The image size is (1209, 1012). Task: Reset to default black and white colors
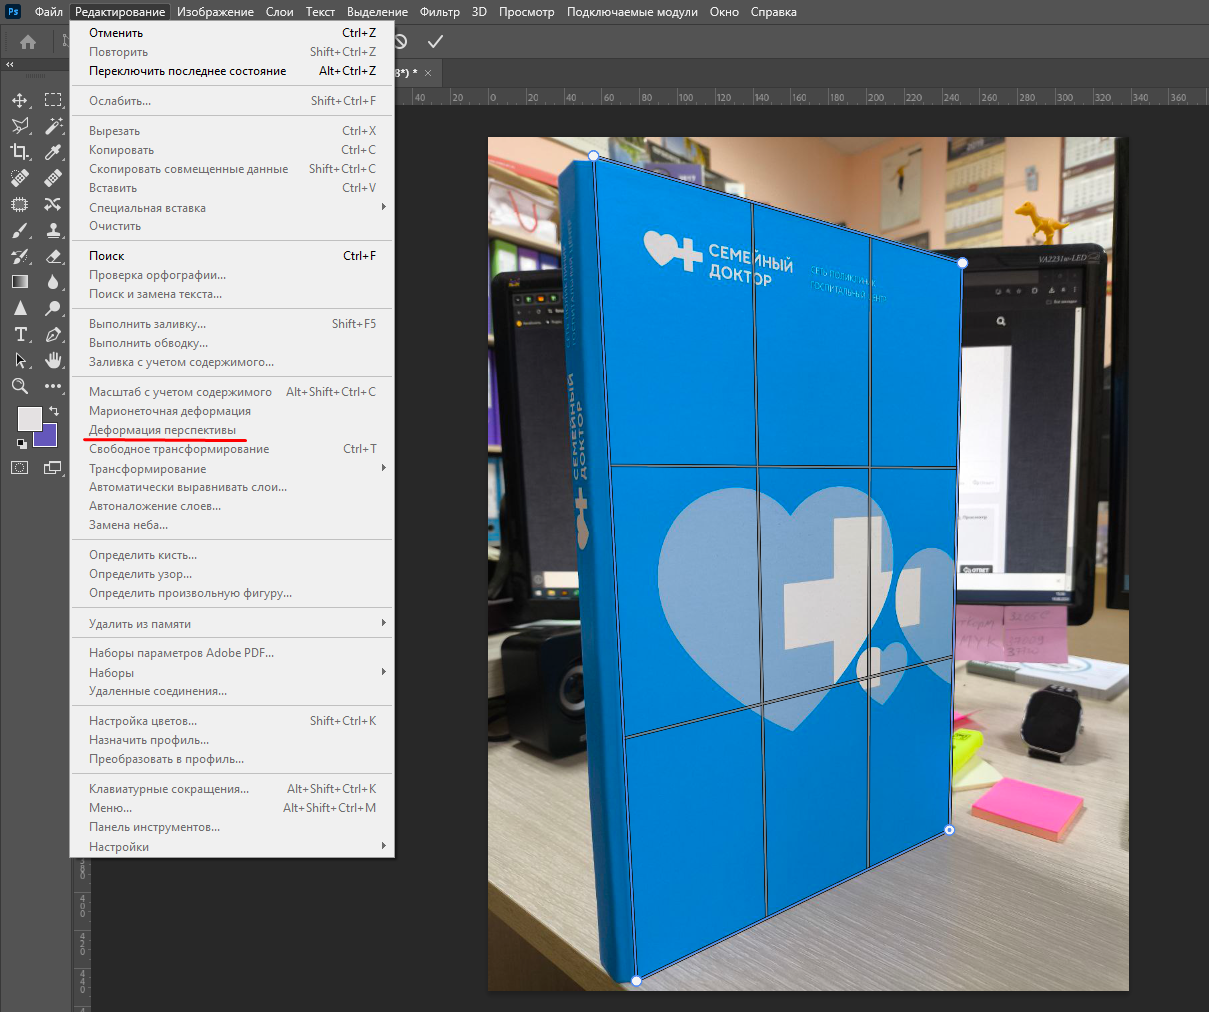21,443
